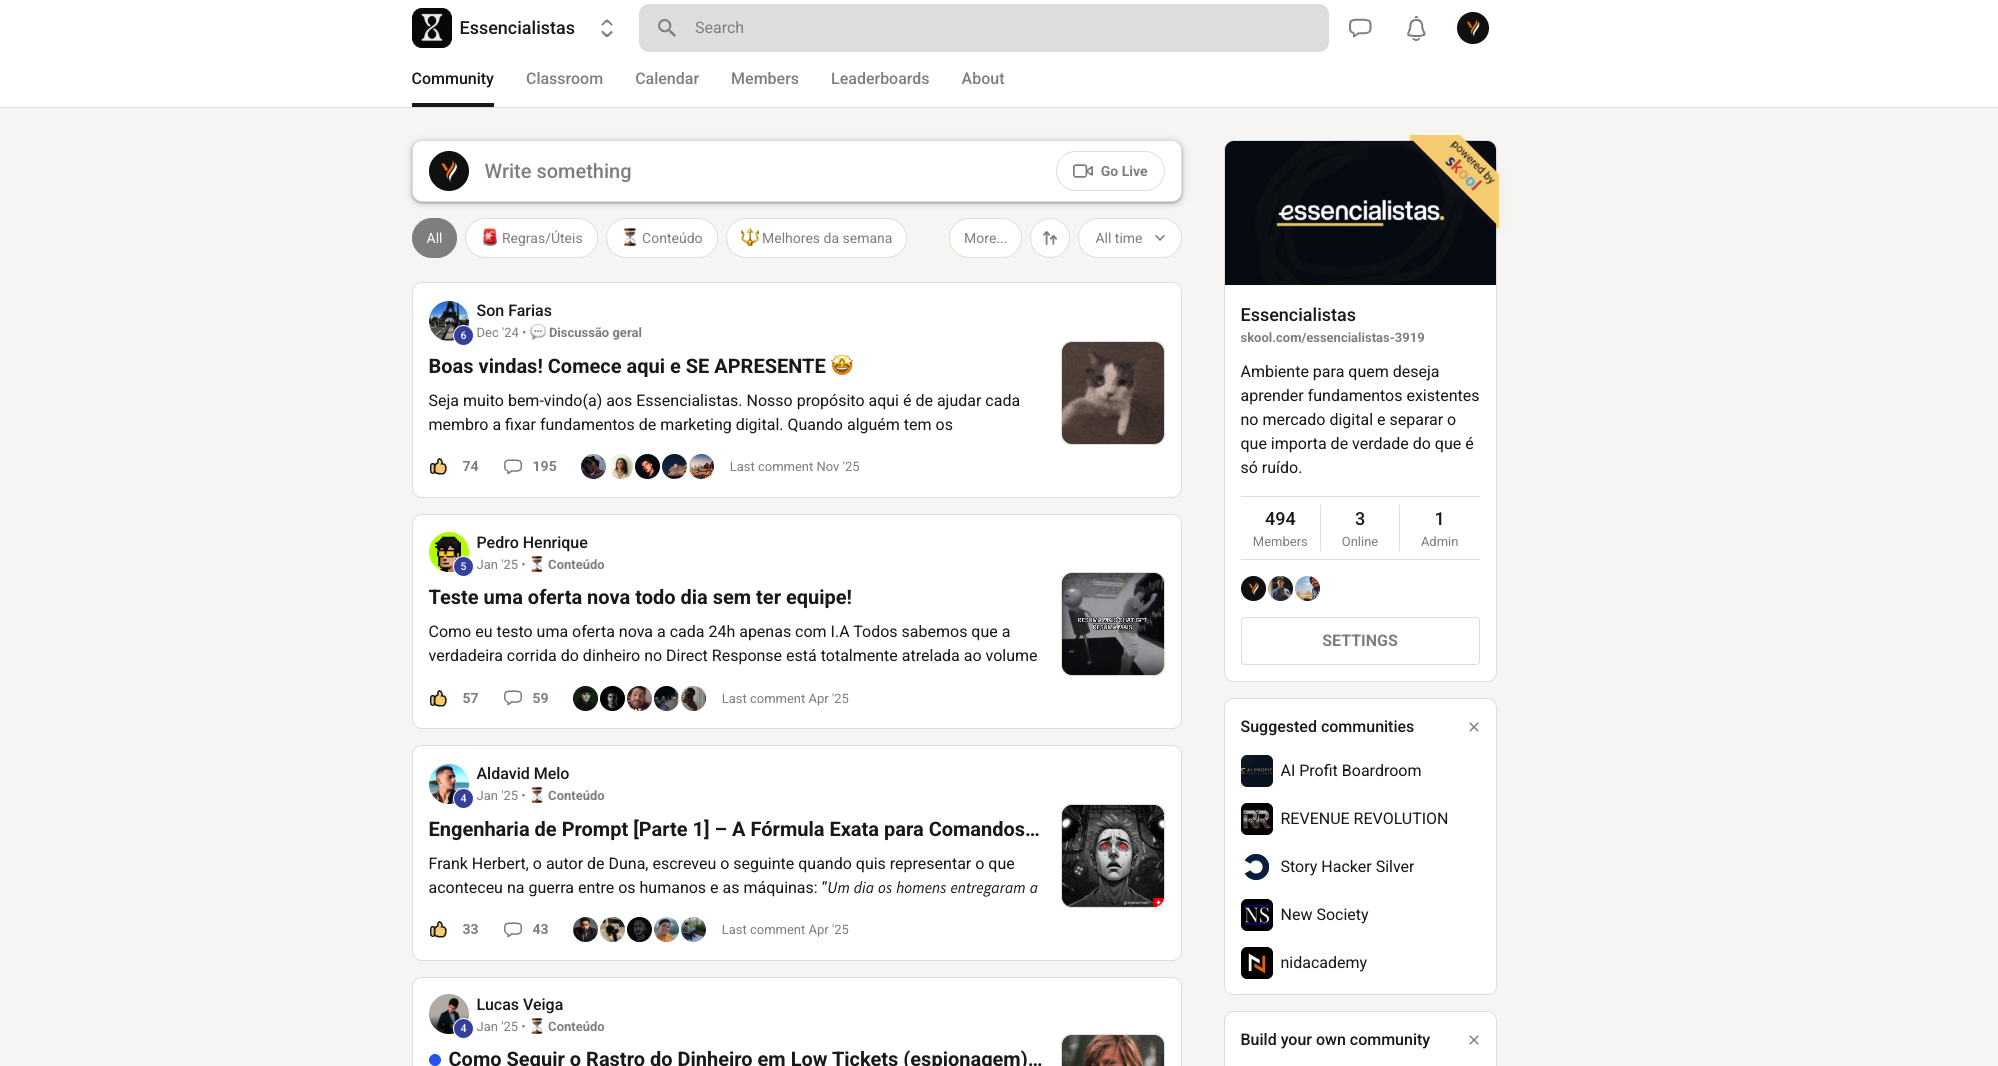Filter posts by Melhores da semana
Image resolution: width=1998 pixels, height=1066 pixels.
tap(816, 238)
